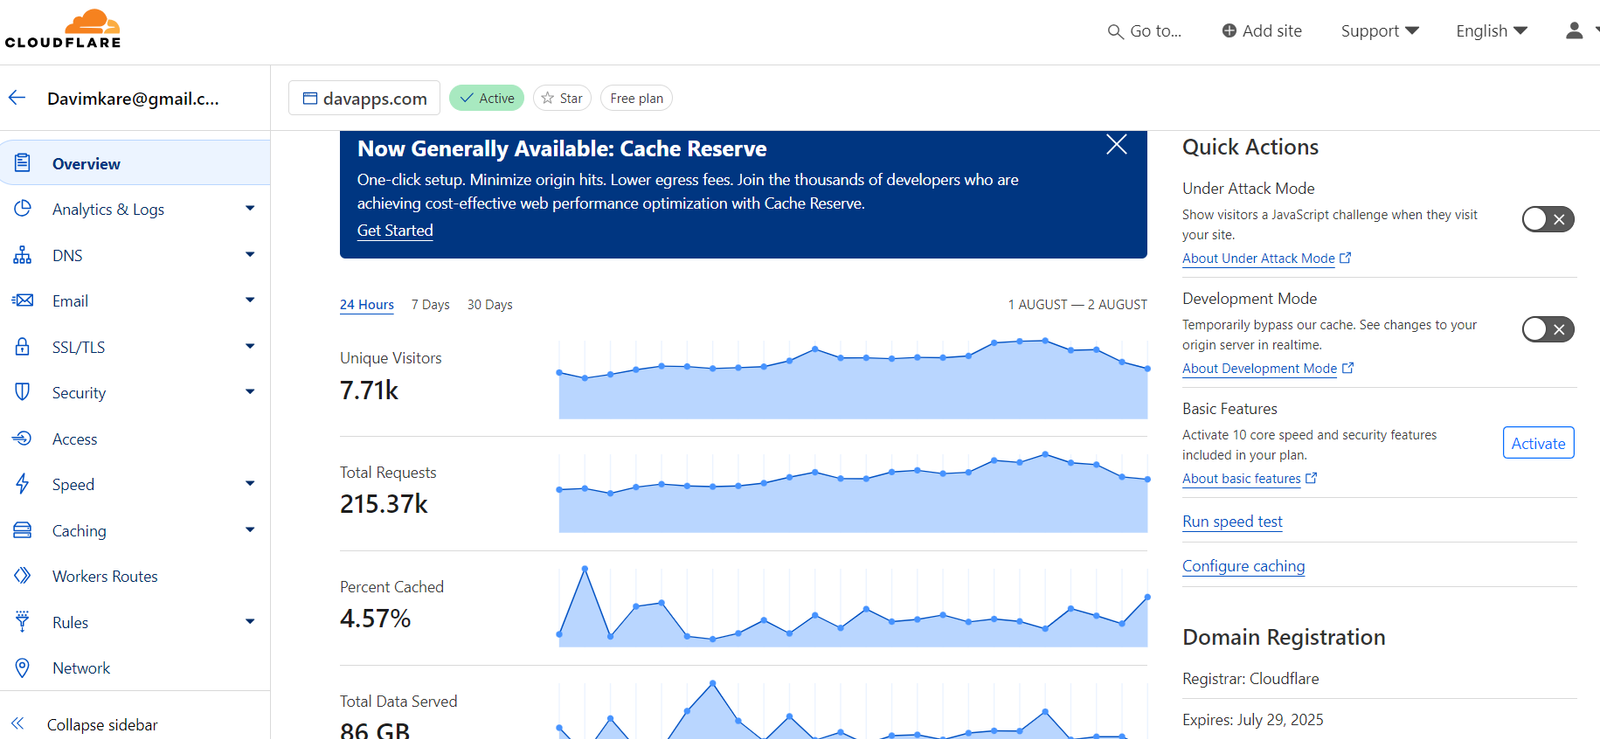Select the 30 Days tab
The width and height of the screenshot is (1600, 739).
coord(490,305)
